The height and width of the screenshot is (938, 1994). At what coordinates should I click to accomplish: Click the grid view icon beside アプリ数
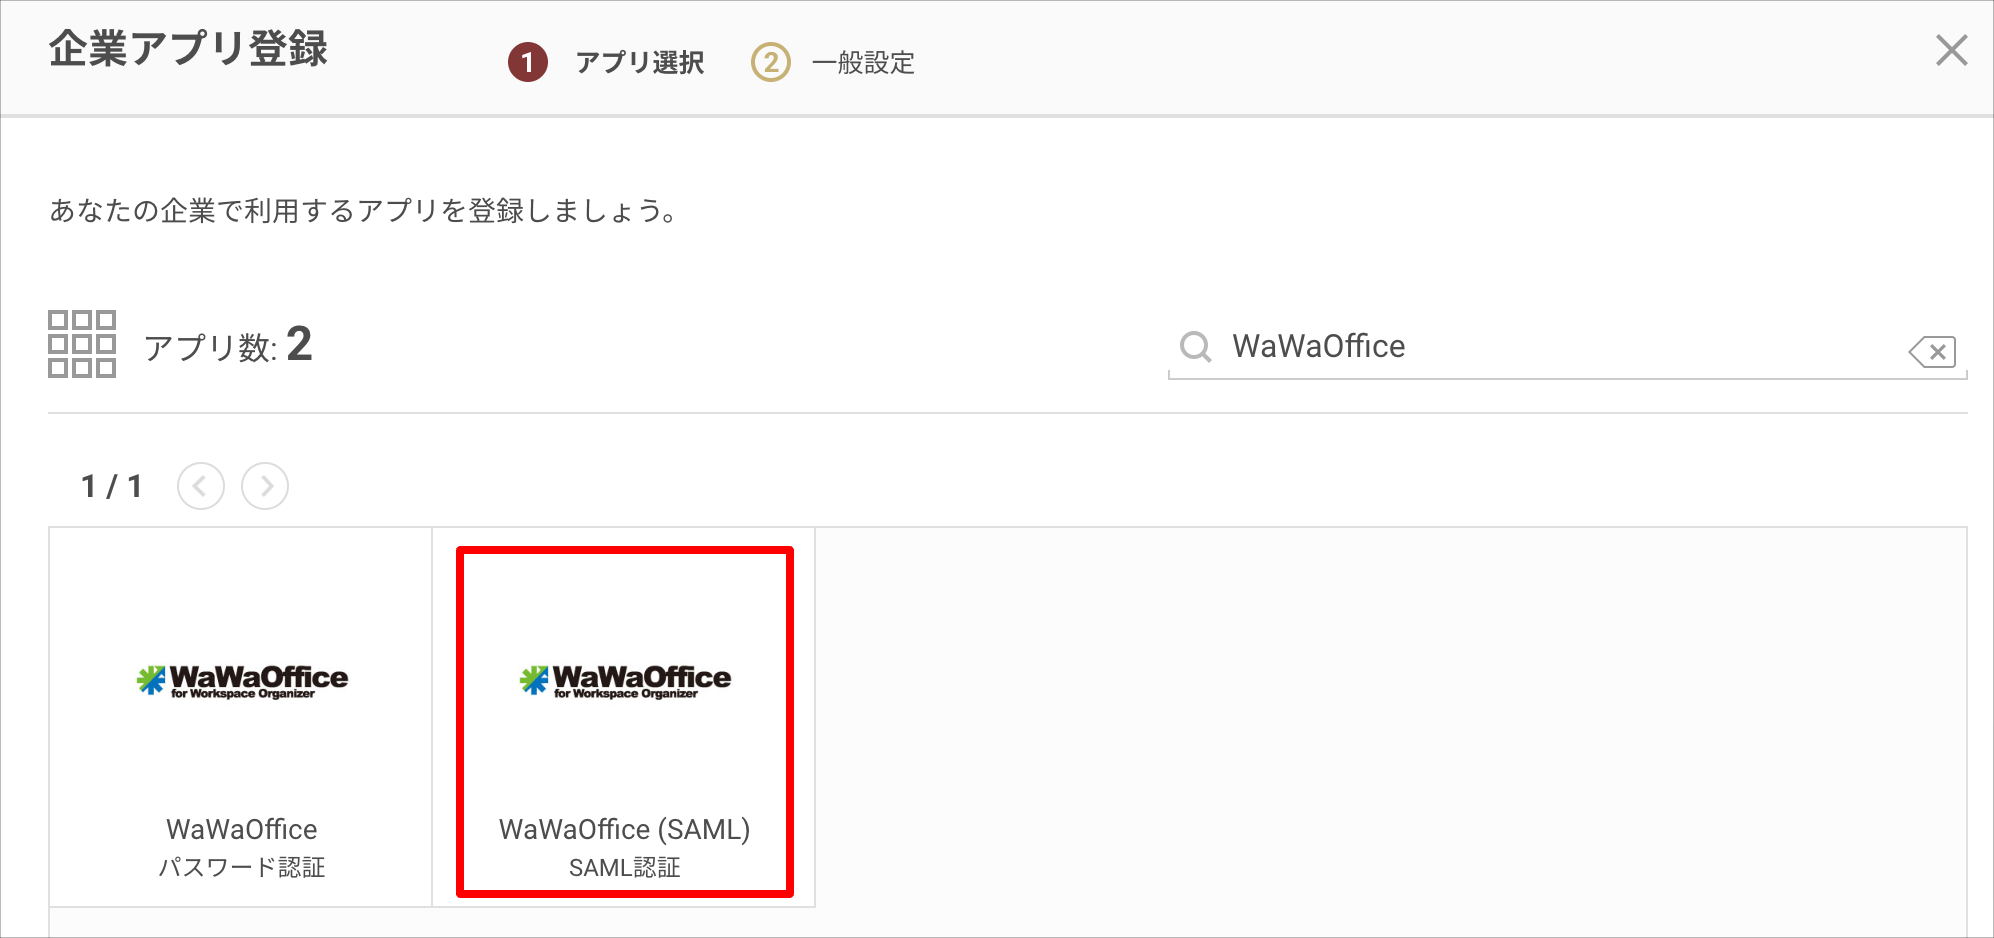pos(82,344)
